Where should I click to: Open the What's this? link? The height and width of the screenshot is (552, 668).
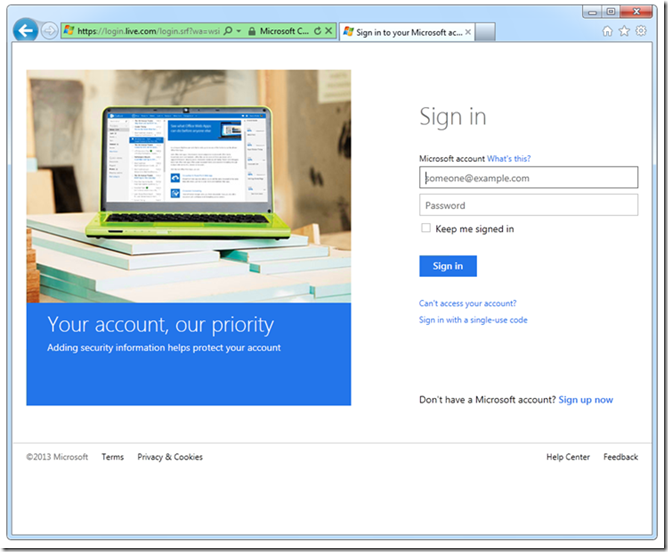pyautogui.click(x=509, y=159)
